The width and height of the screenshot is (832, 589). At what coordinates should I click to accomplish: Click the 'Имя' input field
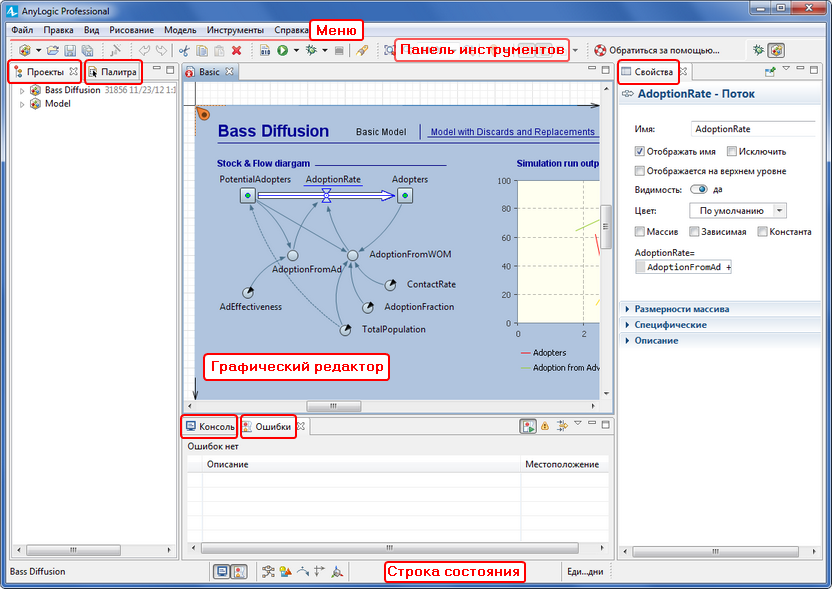[753, 129]
